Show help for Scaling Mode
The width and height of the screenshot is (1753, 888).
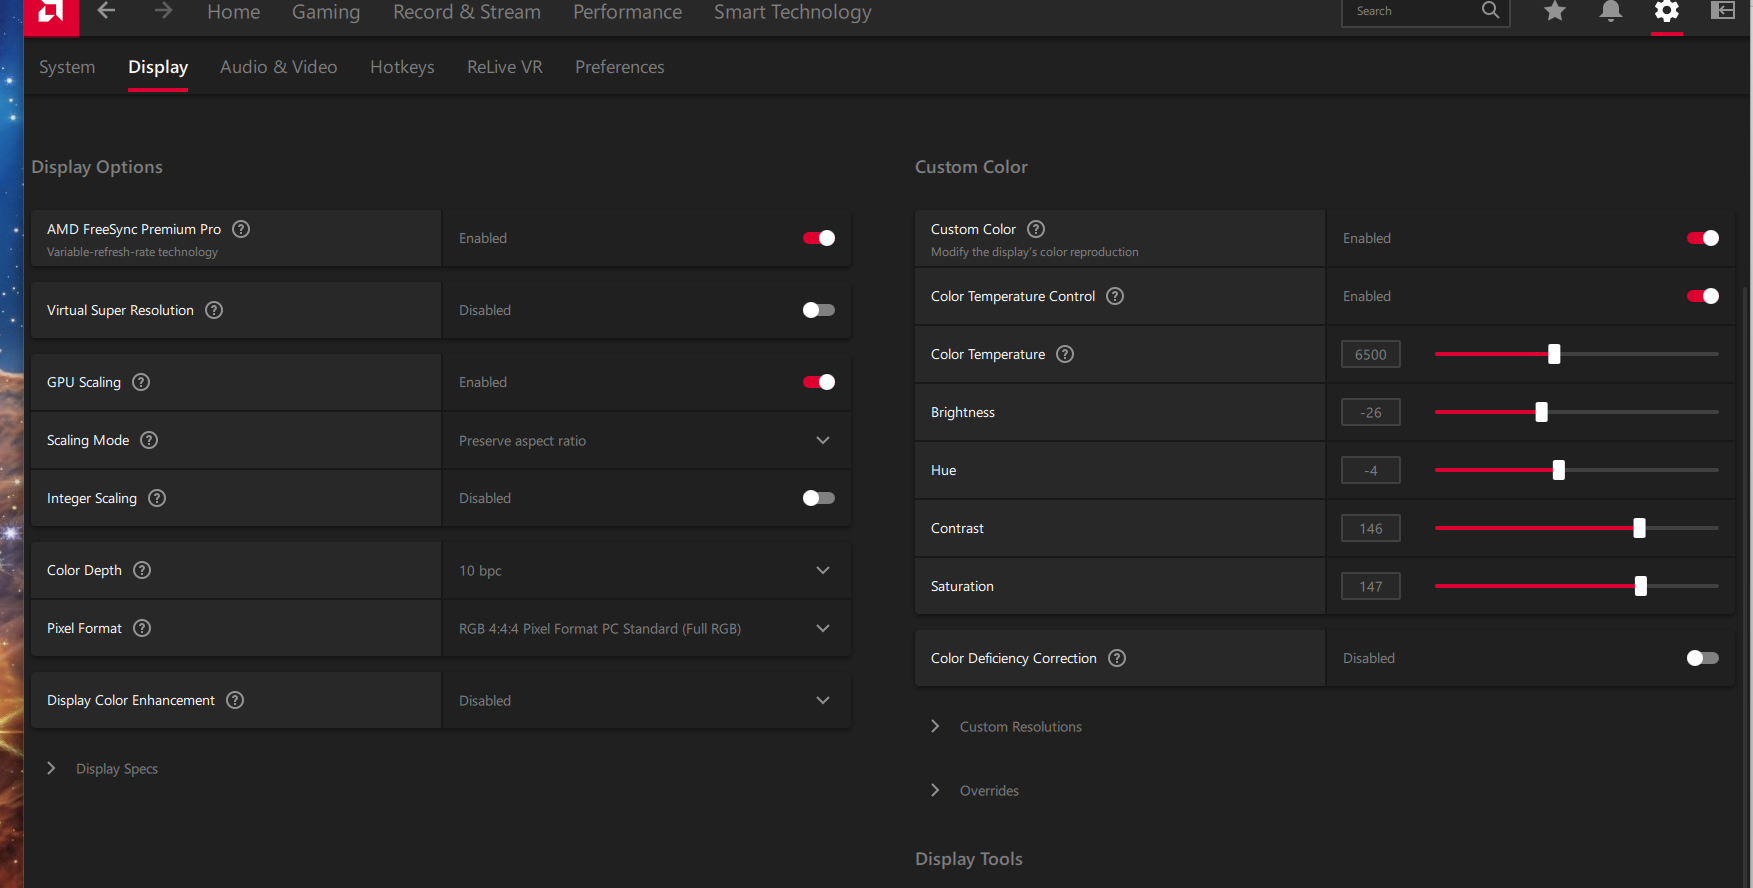click(x=149, y=440)
